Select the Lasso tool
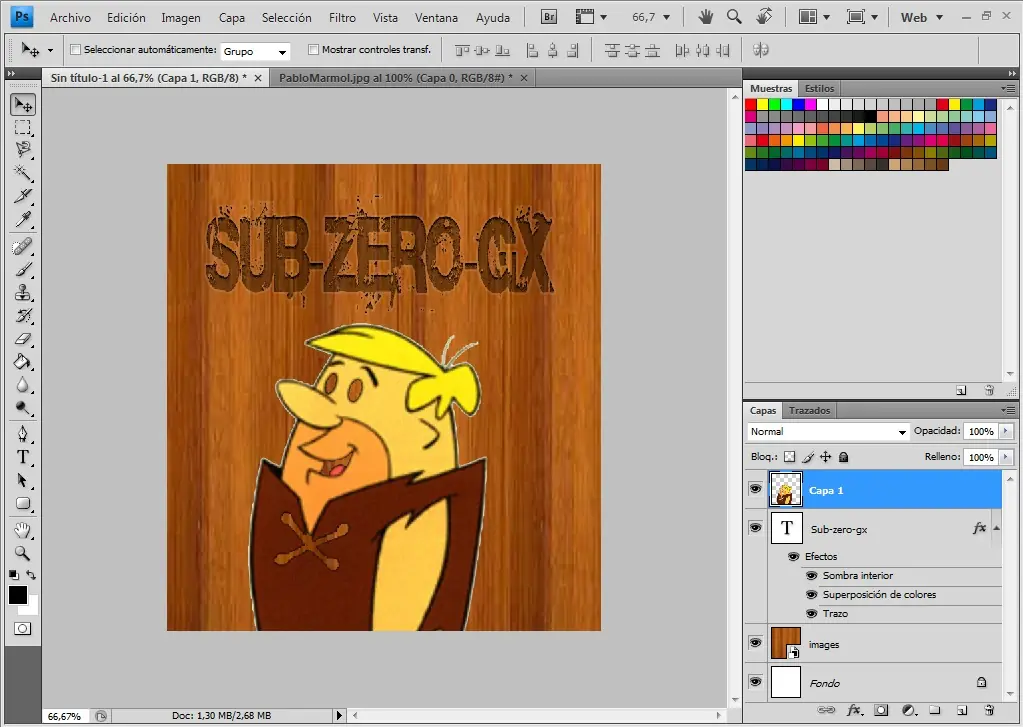Viewport: 1023px width, 727px height. click(23, 150)
